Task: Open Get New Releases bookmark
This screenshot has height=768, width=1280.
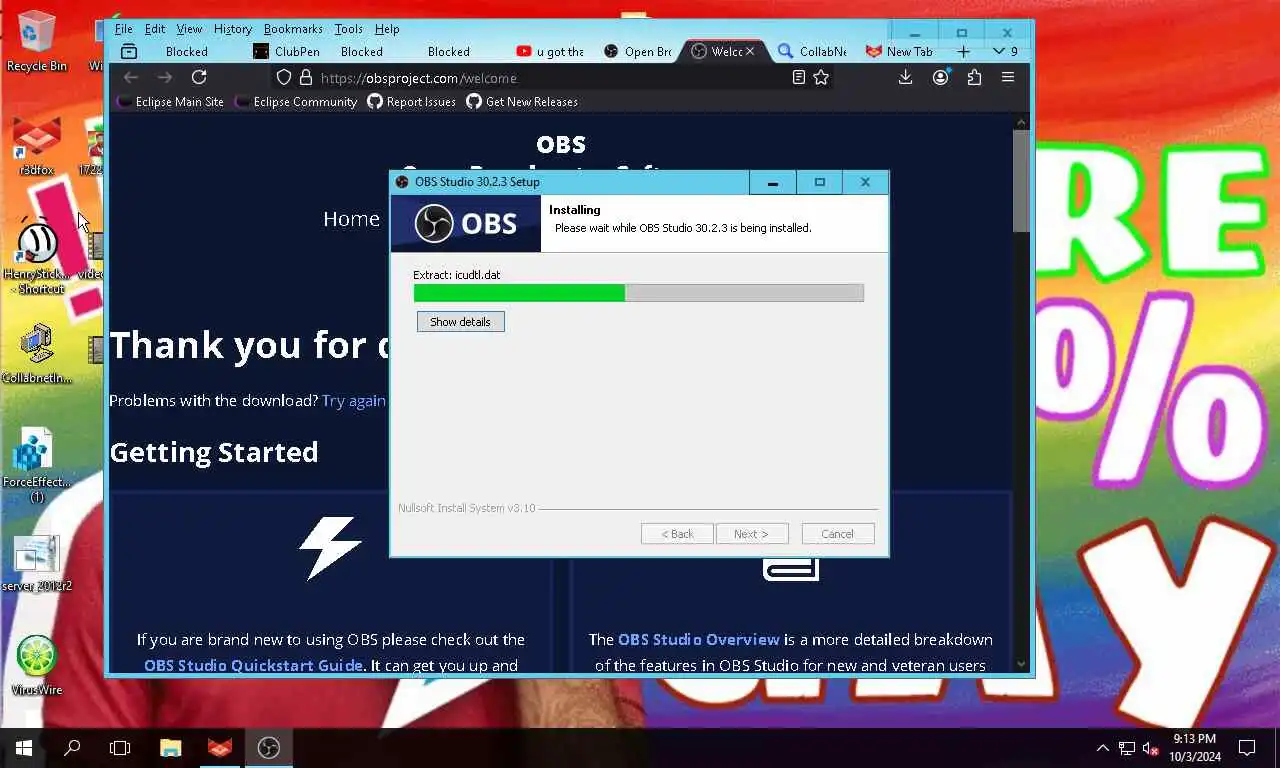Action: (522, 102)
